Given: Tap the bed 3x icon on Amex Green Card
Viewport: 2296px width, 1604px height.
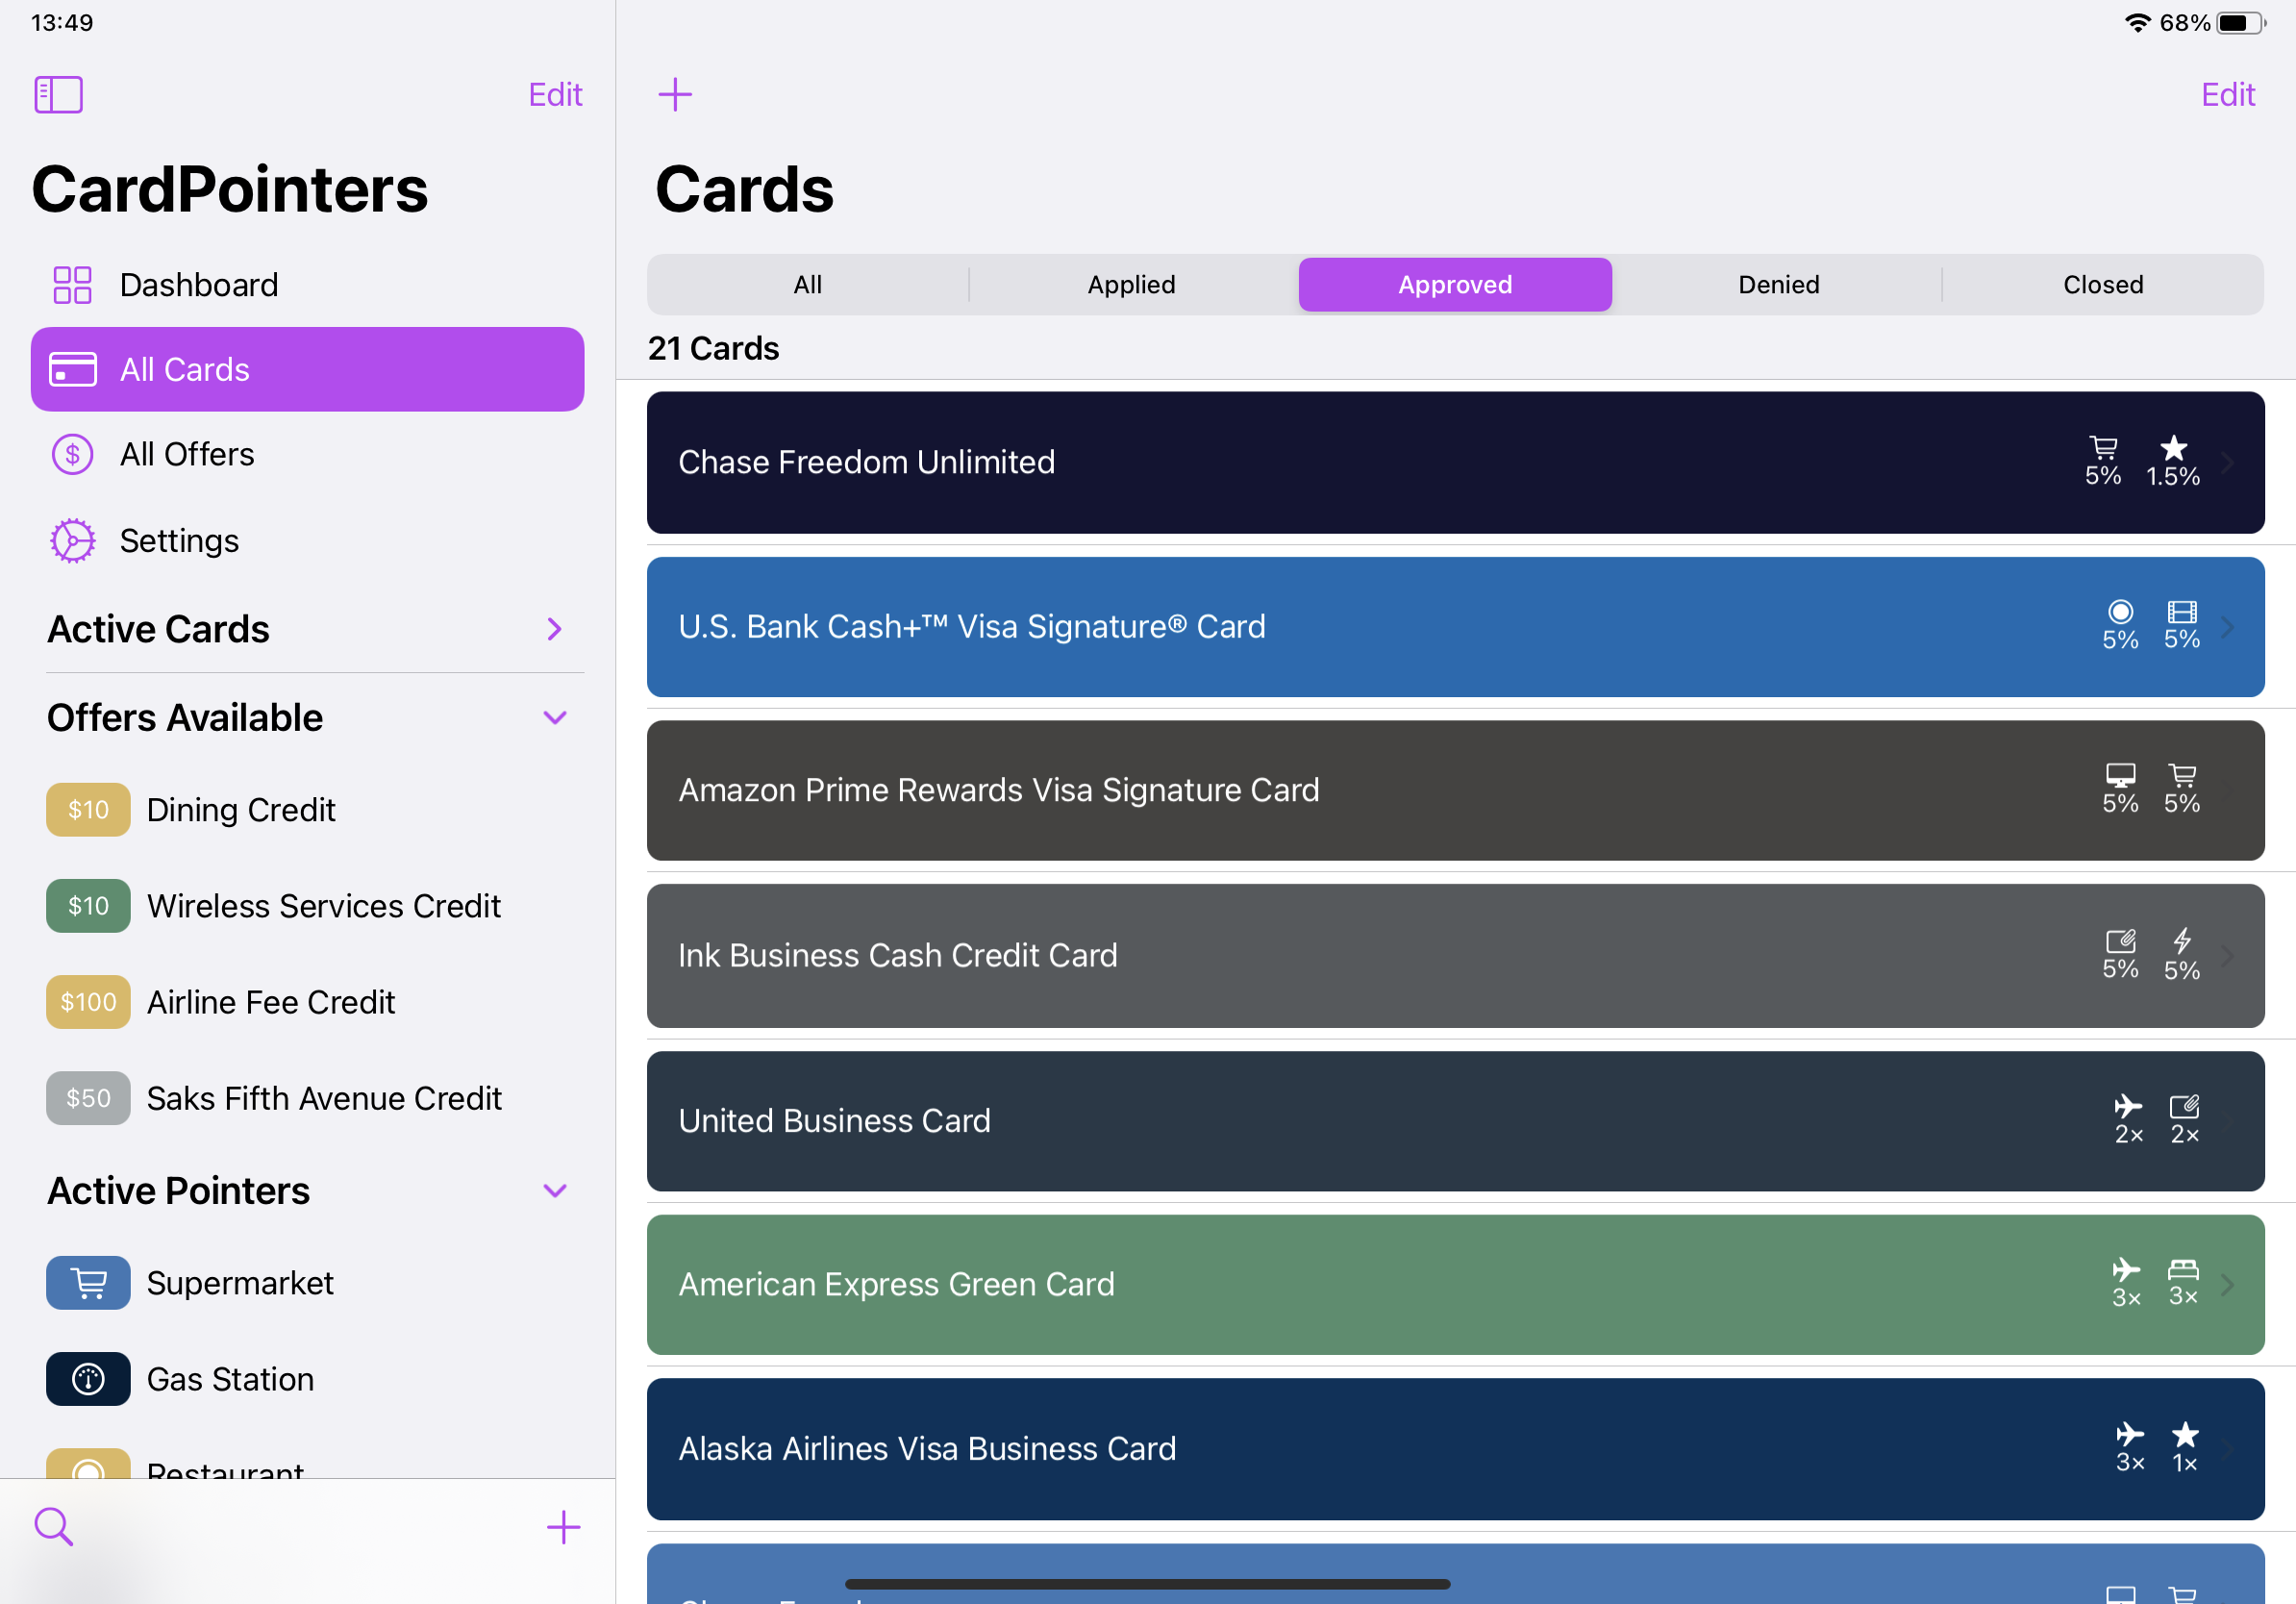Looking at the screenshot, I should 2183,1284.
